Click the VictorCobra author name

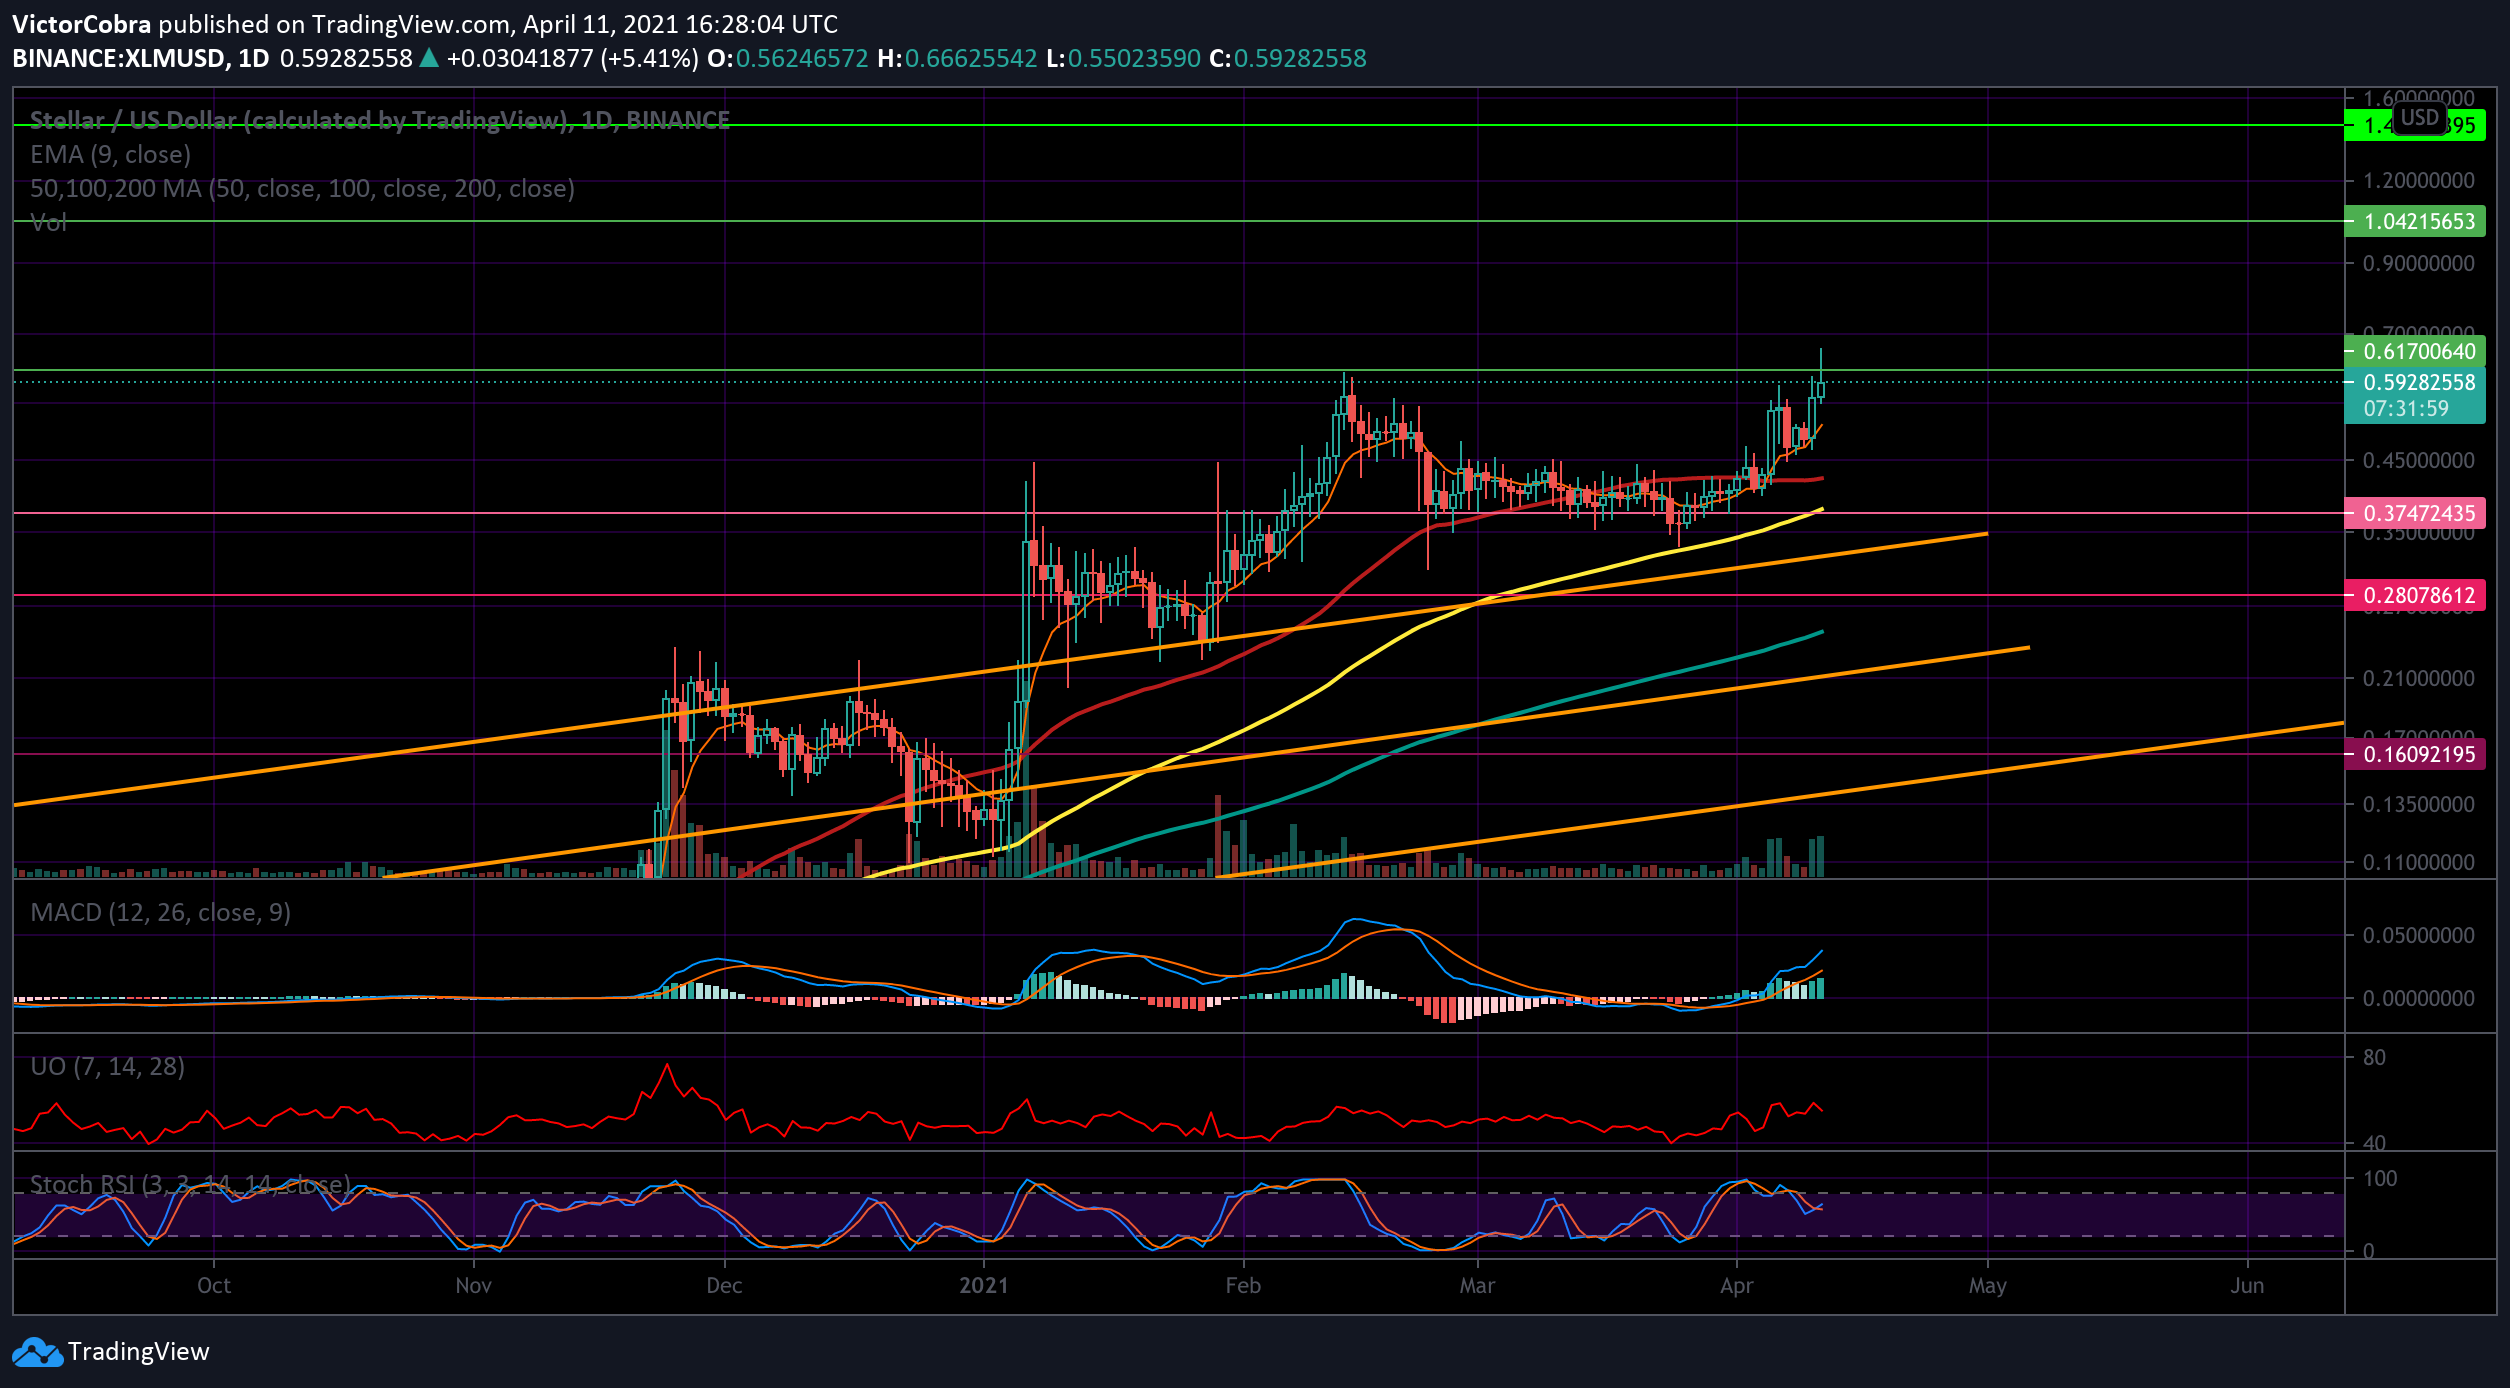tap(82, 24)
